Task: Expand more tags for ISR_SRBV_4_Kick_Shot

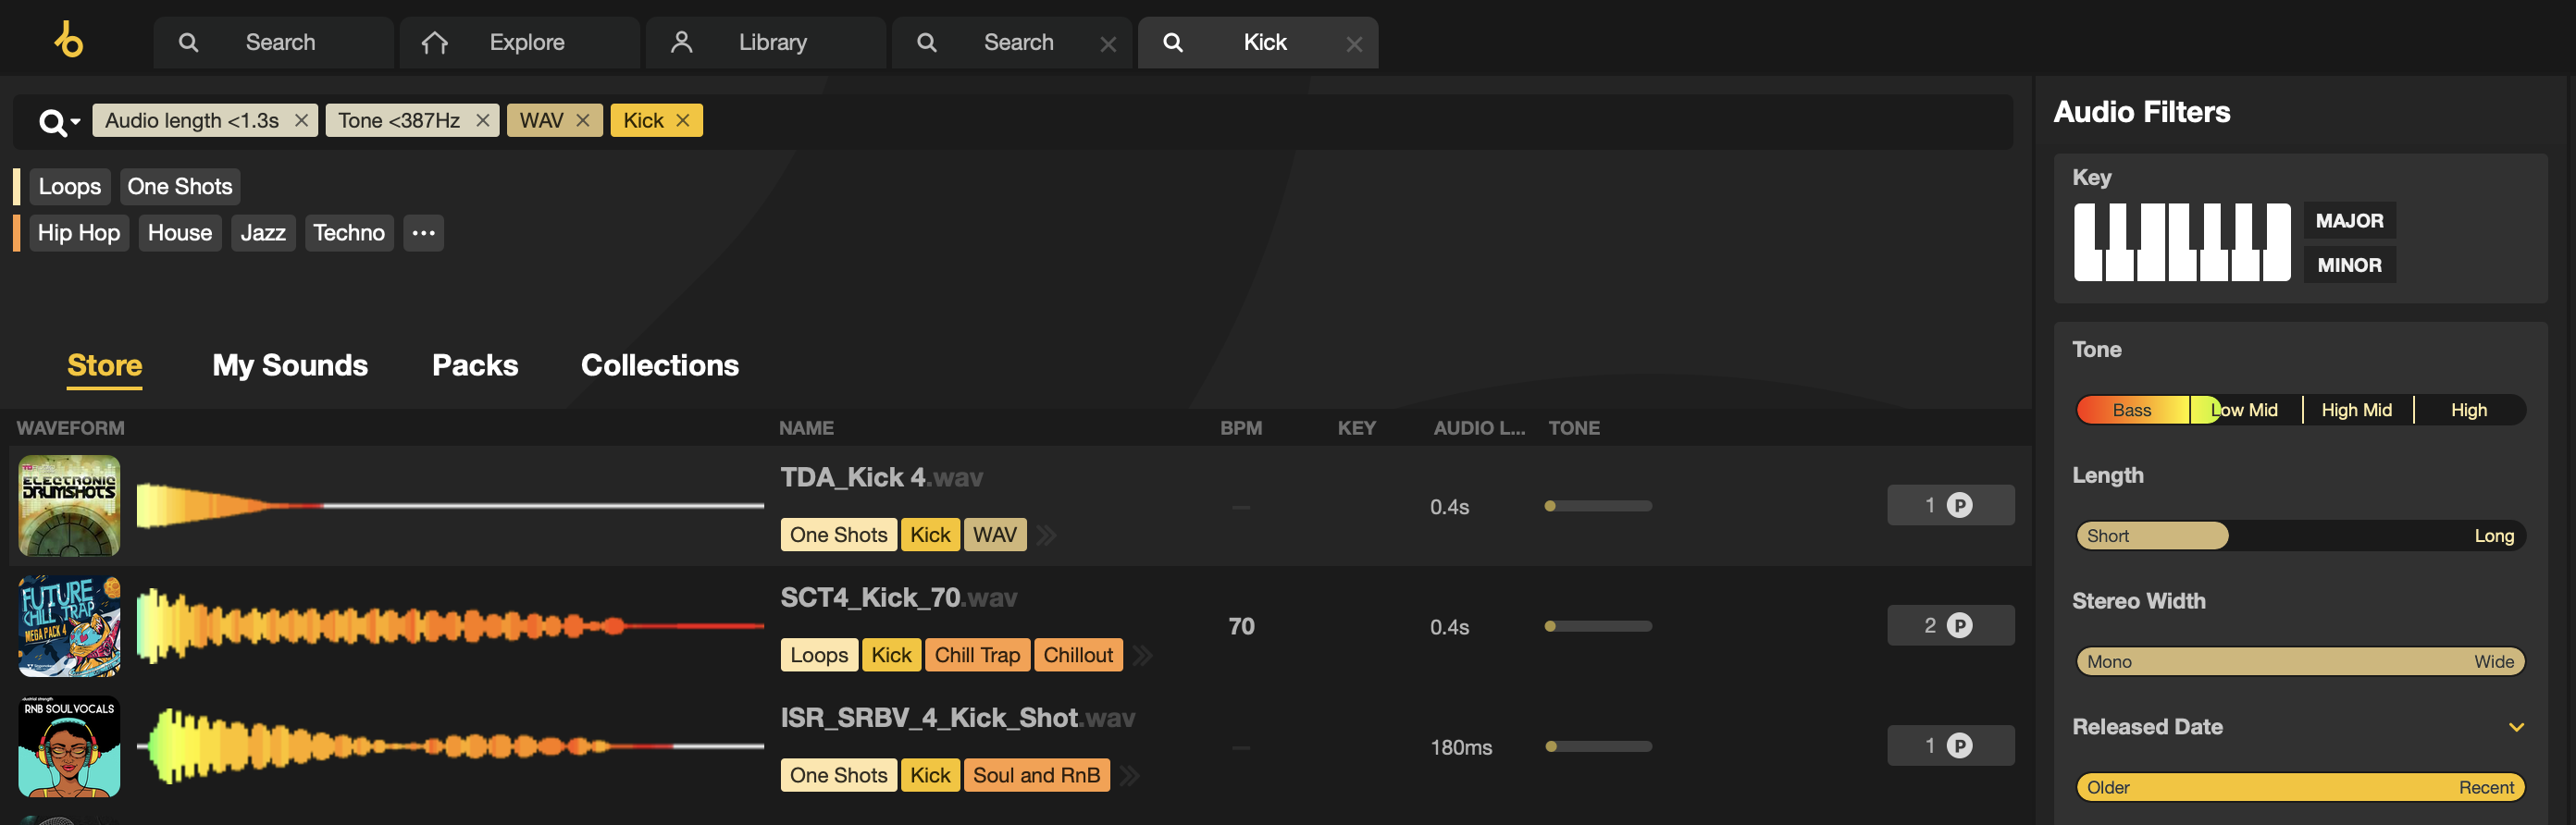Action: click(x=1130, y=775)
